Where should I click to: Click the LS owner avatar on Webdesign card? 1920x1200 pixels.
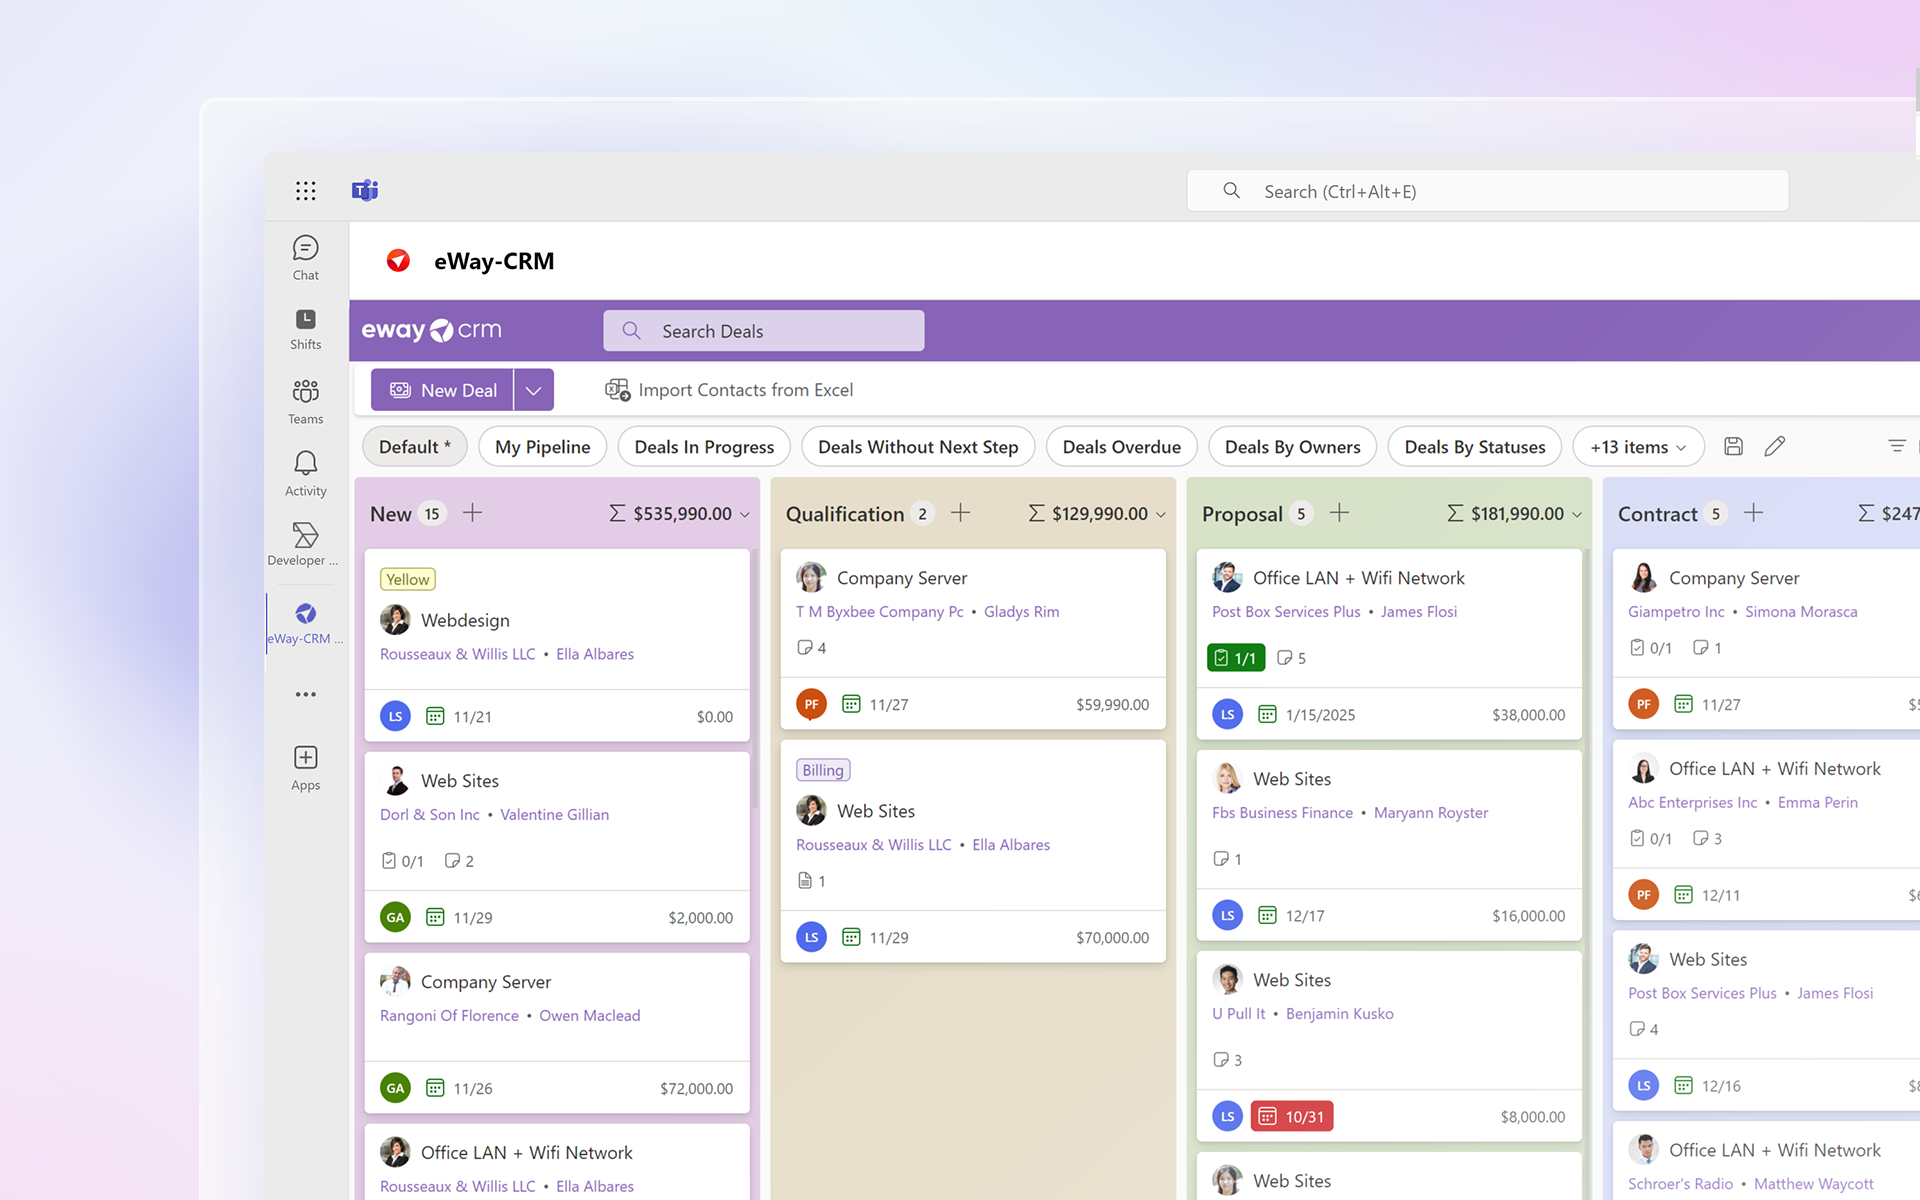click(x=396, y=716)
